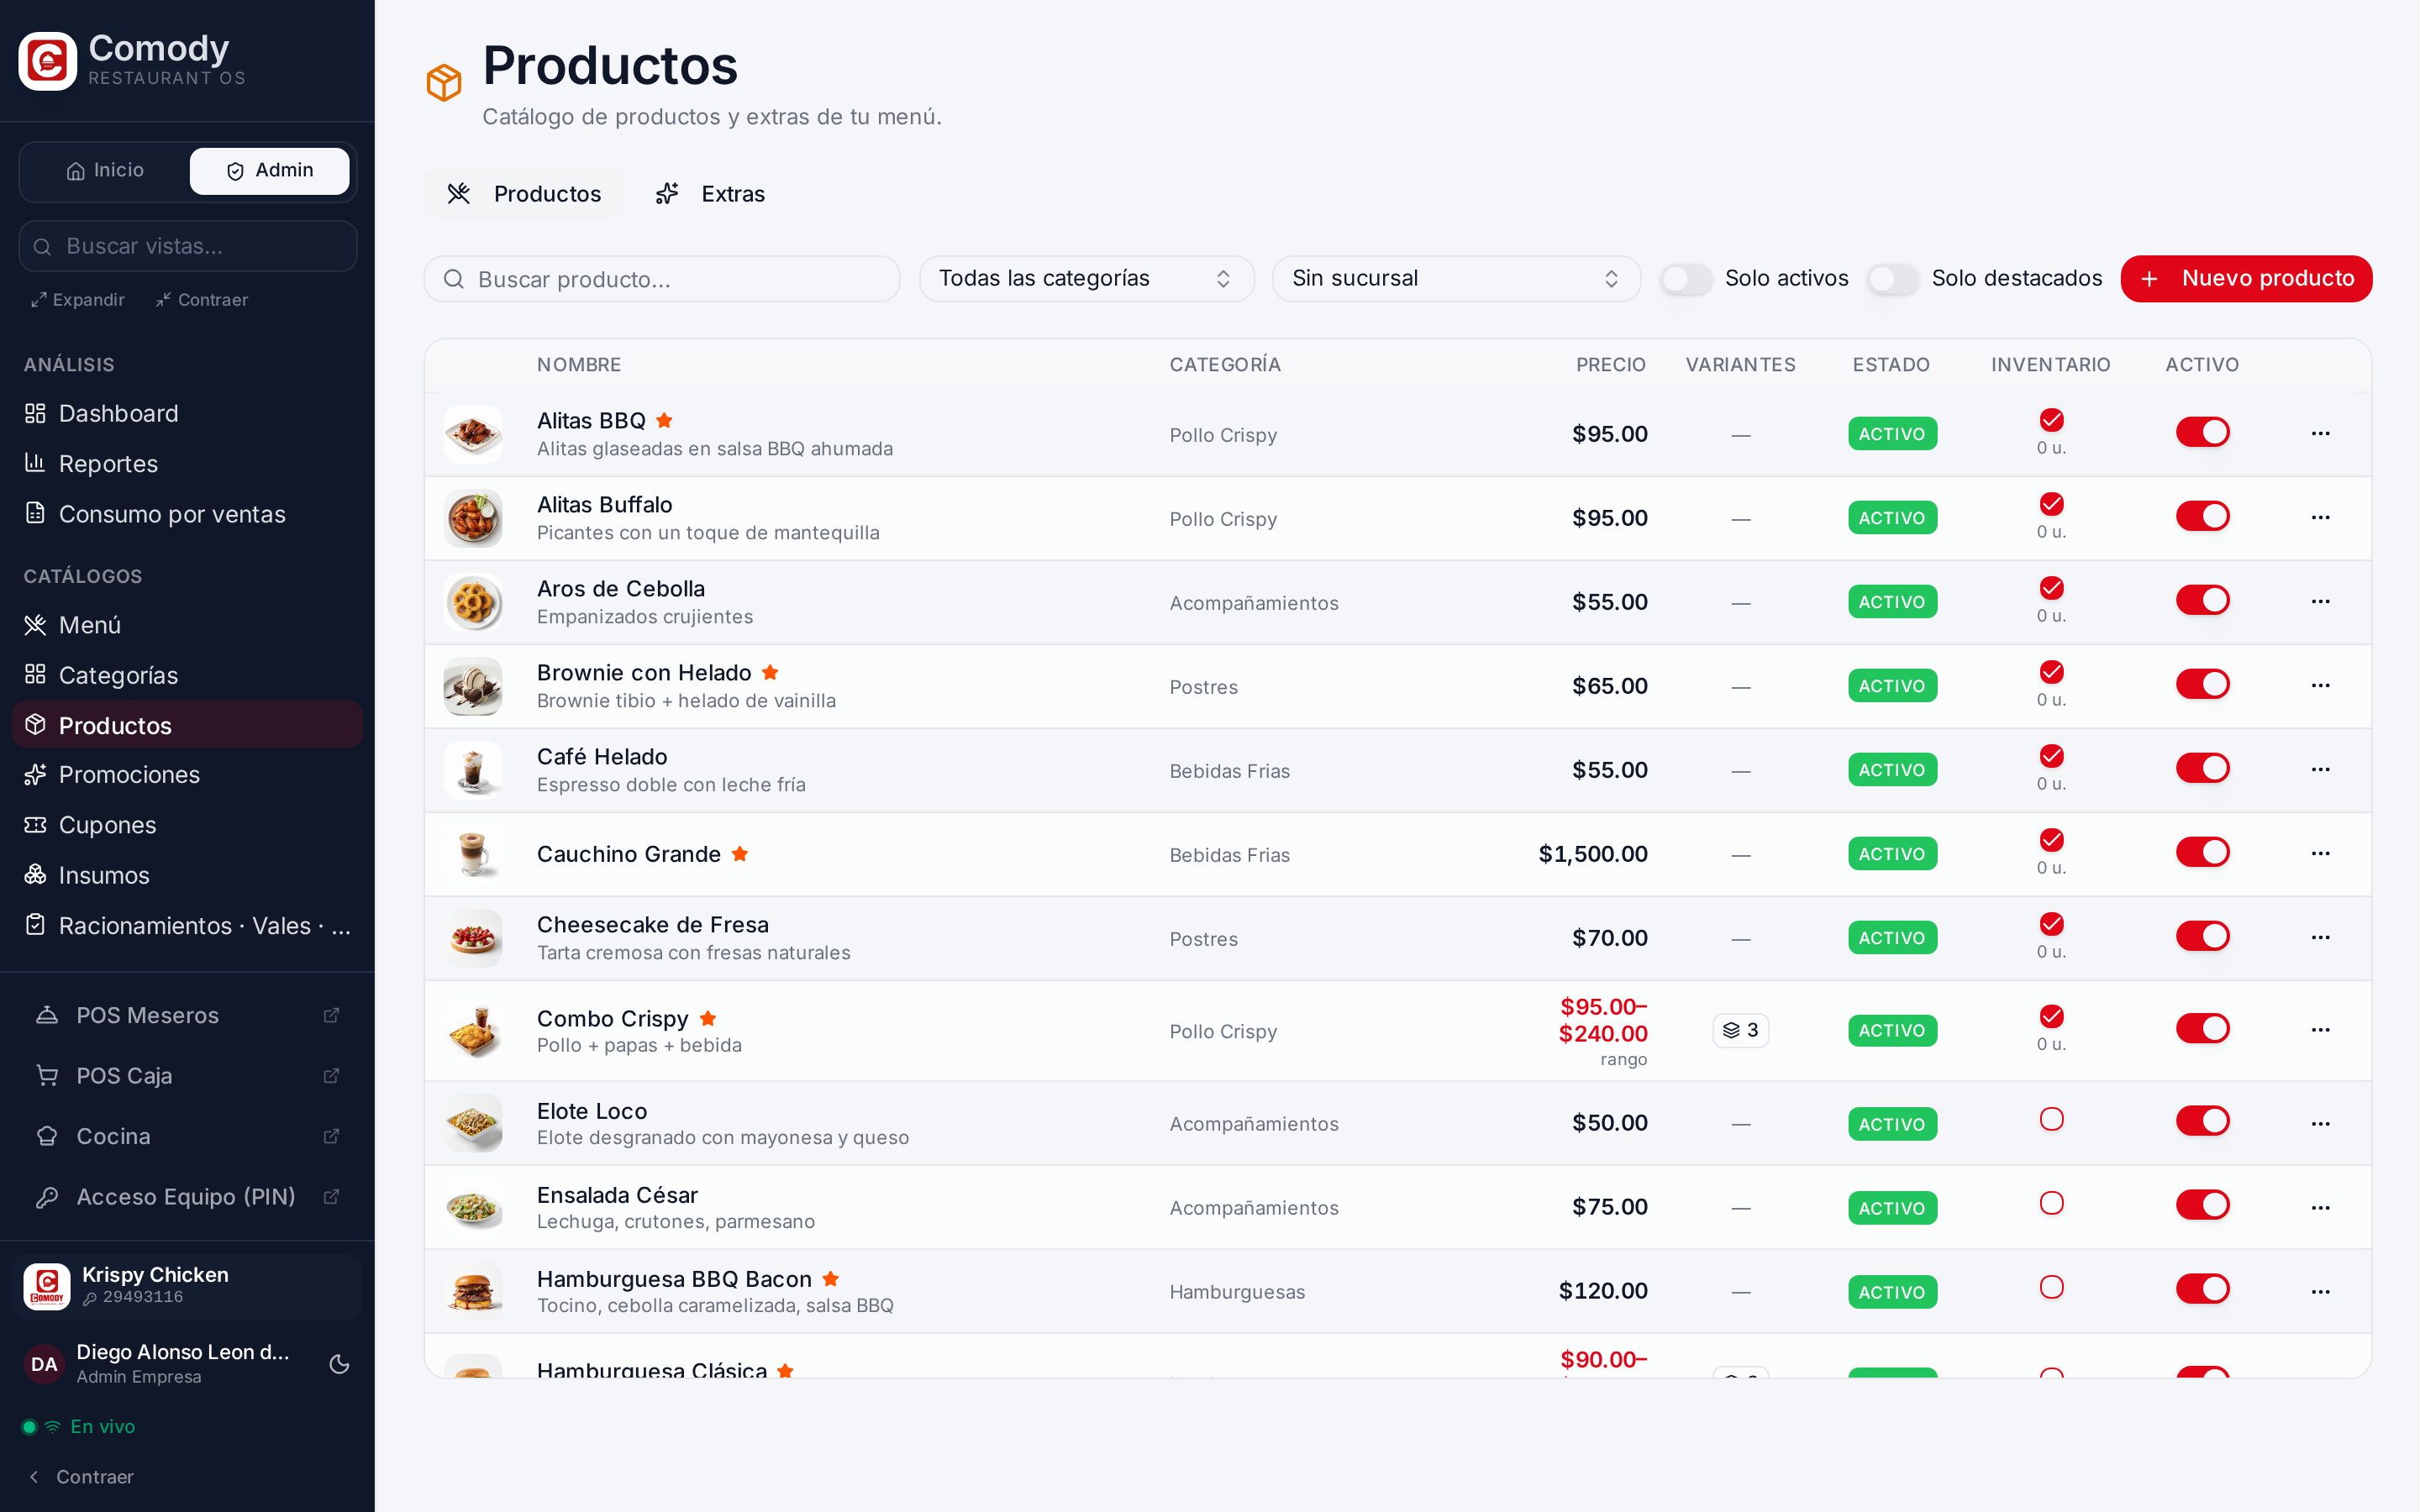Click inventory check icon for Café Helado
Screen dimensions: 2420x1512
[2051, 756]
